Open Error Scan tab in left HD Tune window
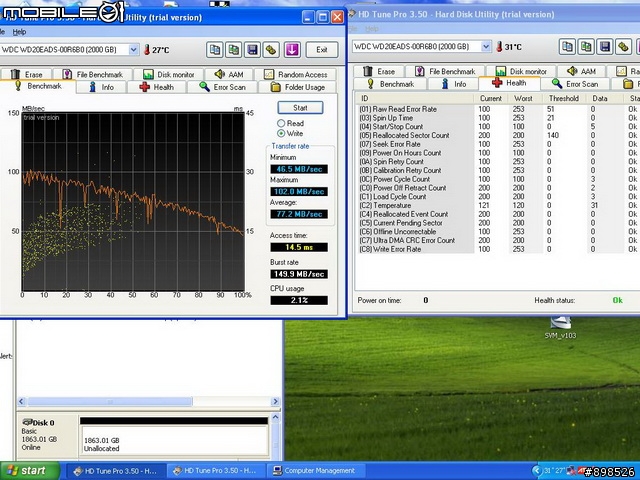The height and width of the screenshot is (480, 640). click(x=222, y=87)
